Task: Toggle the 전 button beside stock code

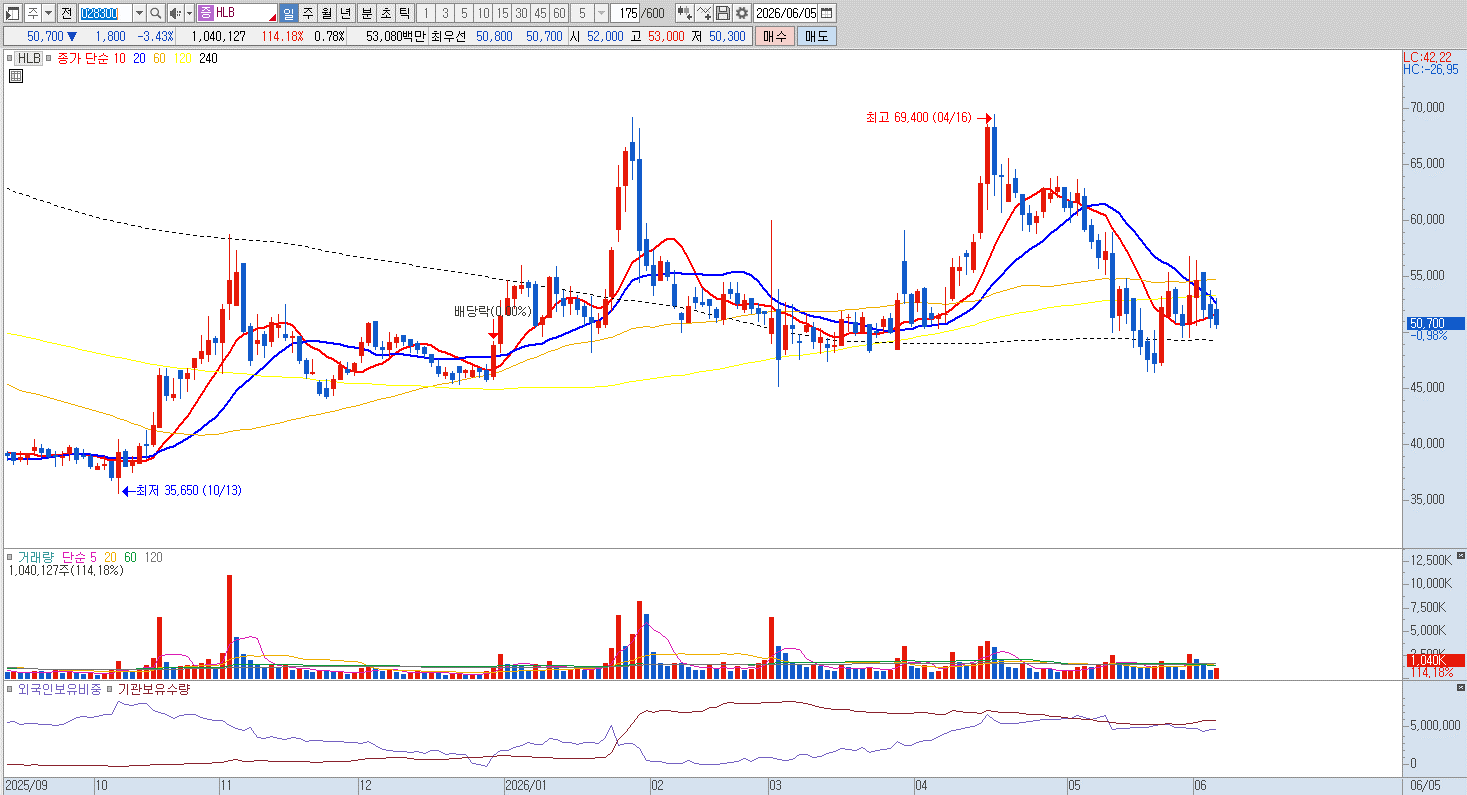Action: (x=66, y=13)
